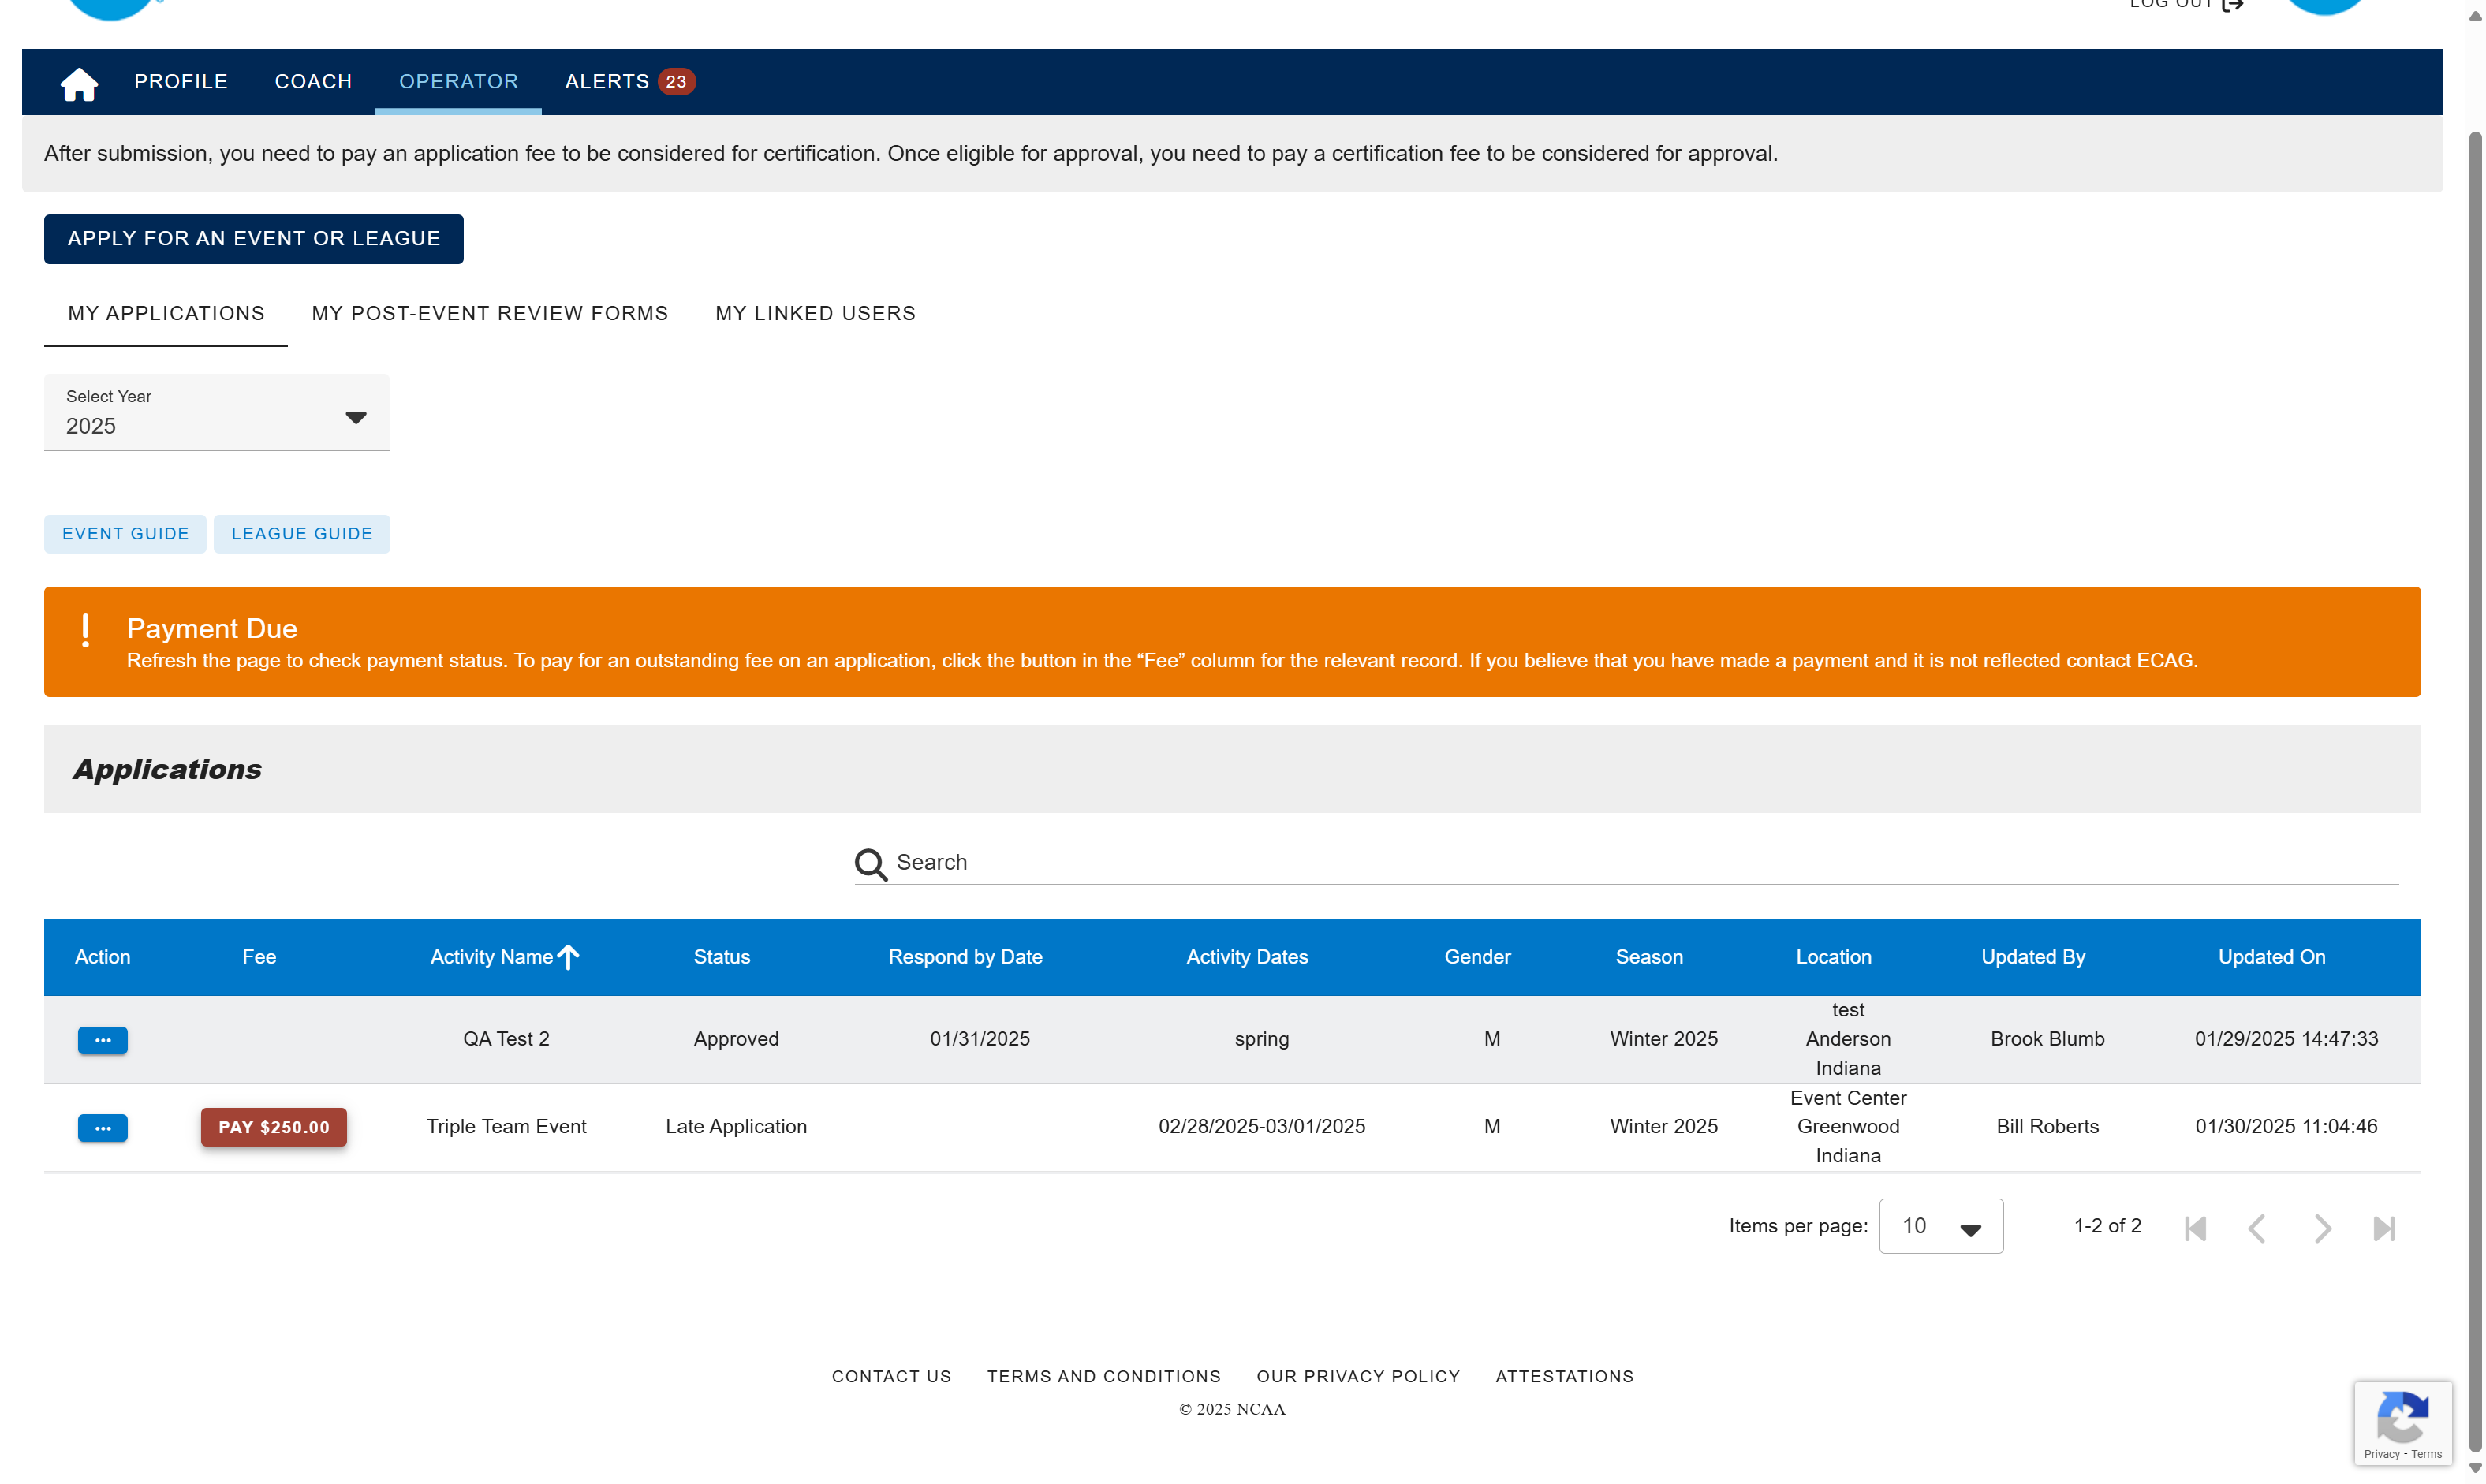Viewport: 2486px width, 1484px height.
Task: Sort by the Activity Name arrow icon
Action: coord(568,957)
